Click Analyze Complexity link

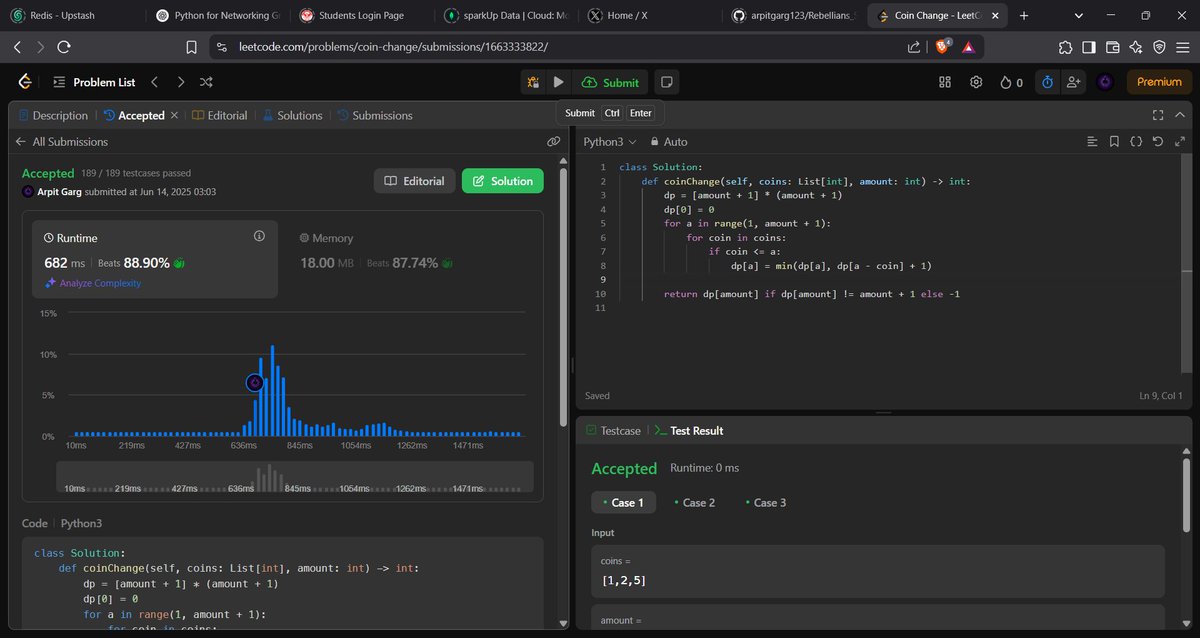[x=92, y=283]
